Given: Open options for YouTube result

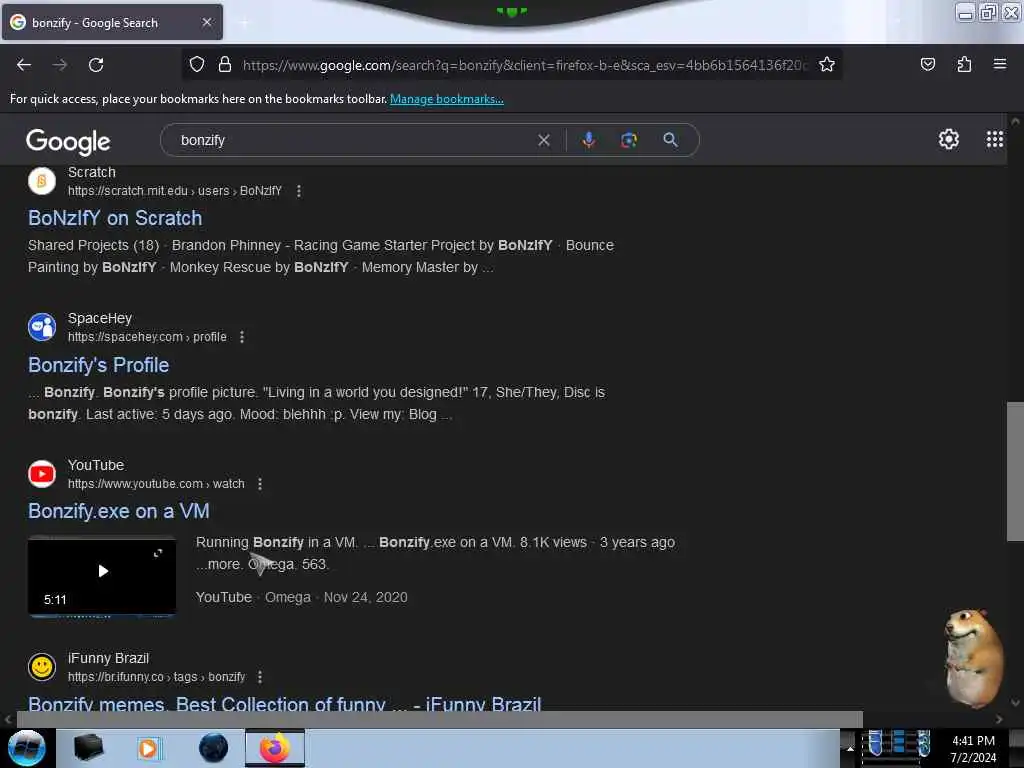Looking at the screenshot, I should point(260,484).
